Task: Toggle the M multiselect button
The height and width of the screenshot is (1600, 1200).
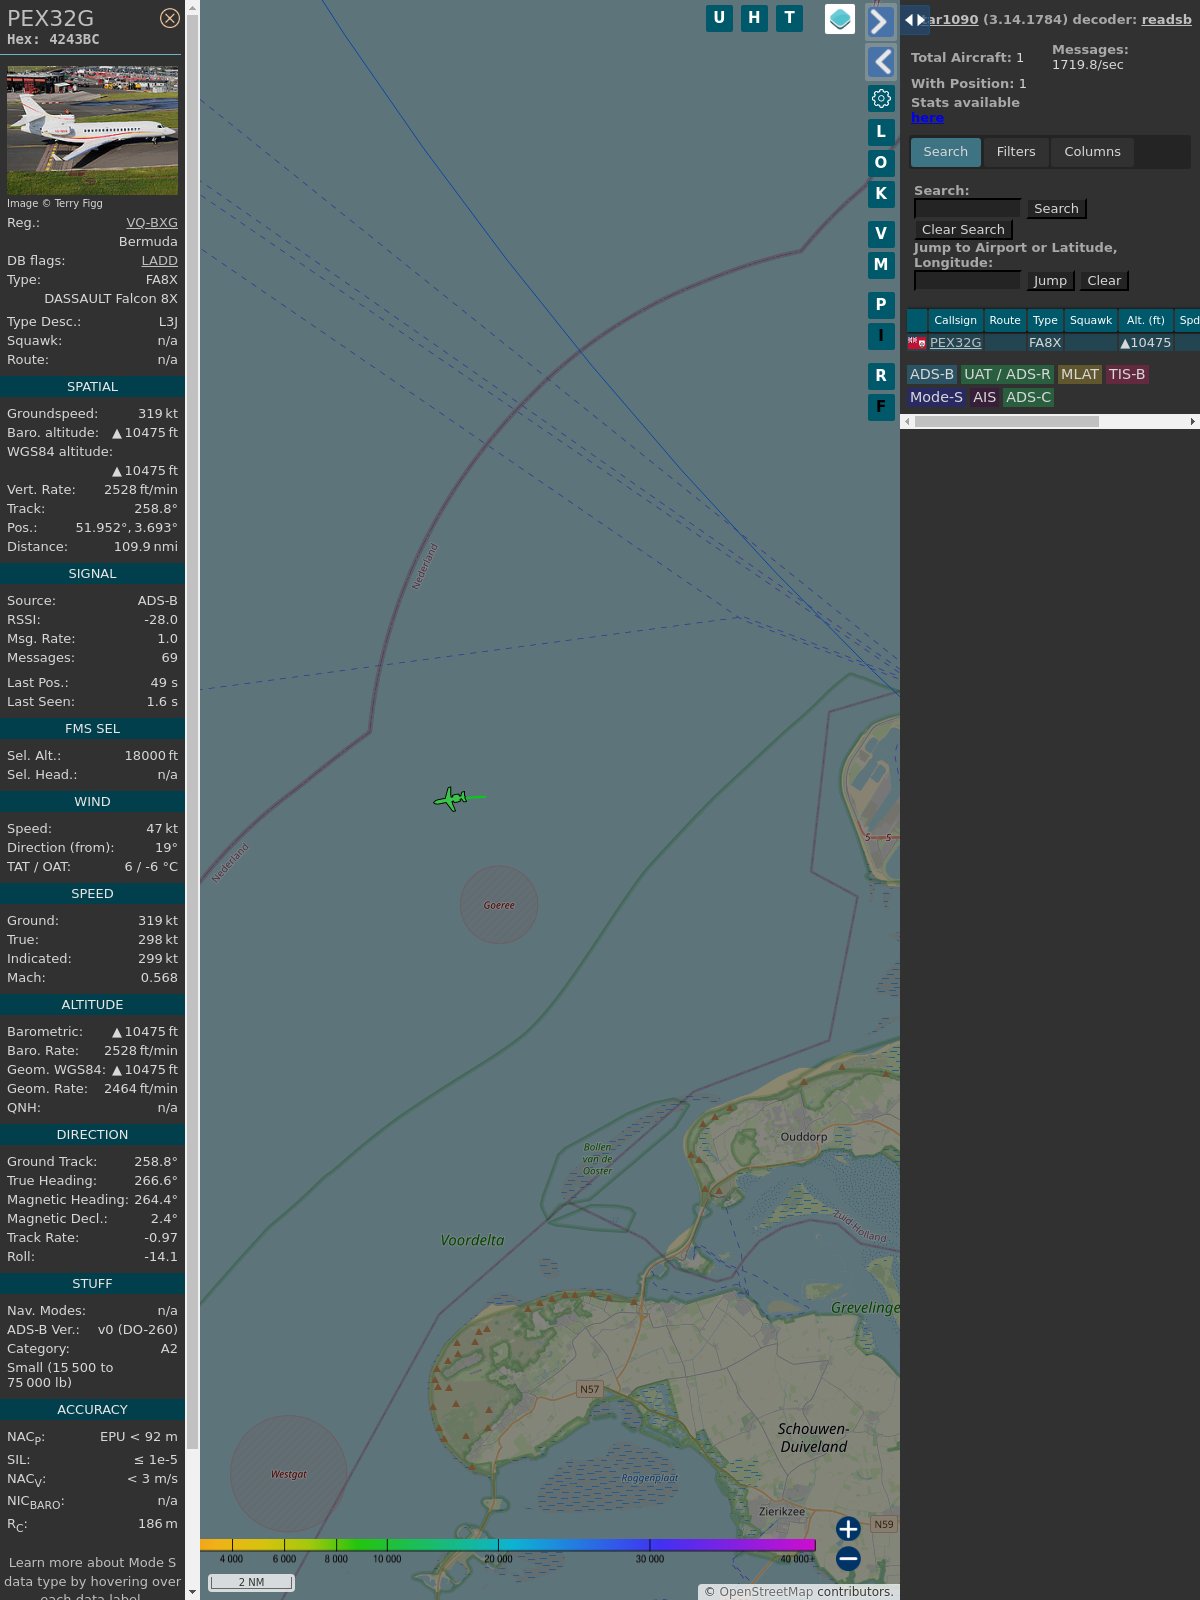Action: [x=881, y=265]
